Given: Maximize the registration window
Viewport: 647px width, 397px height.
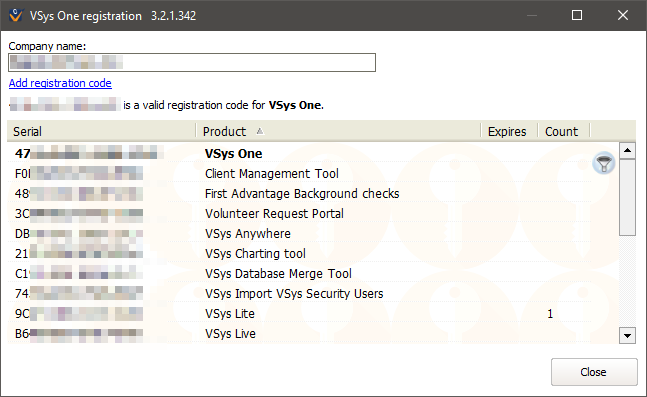Looking at the screenshot, I should point(577,15).
